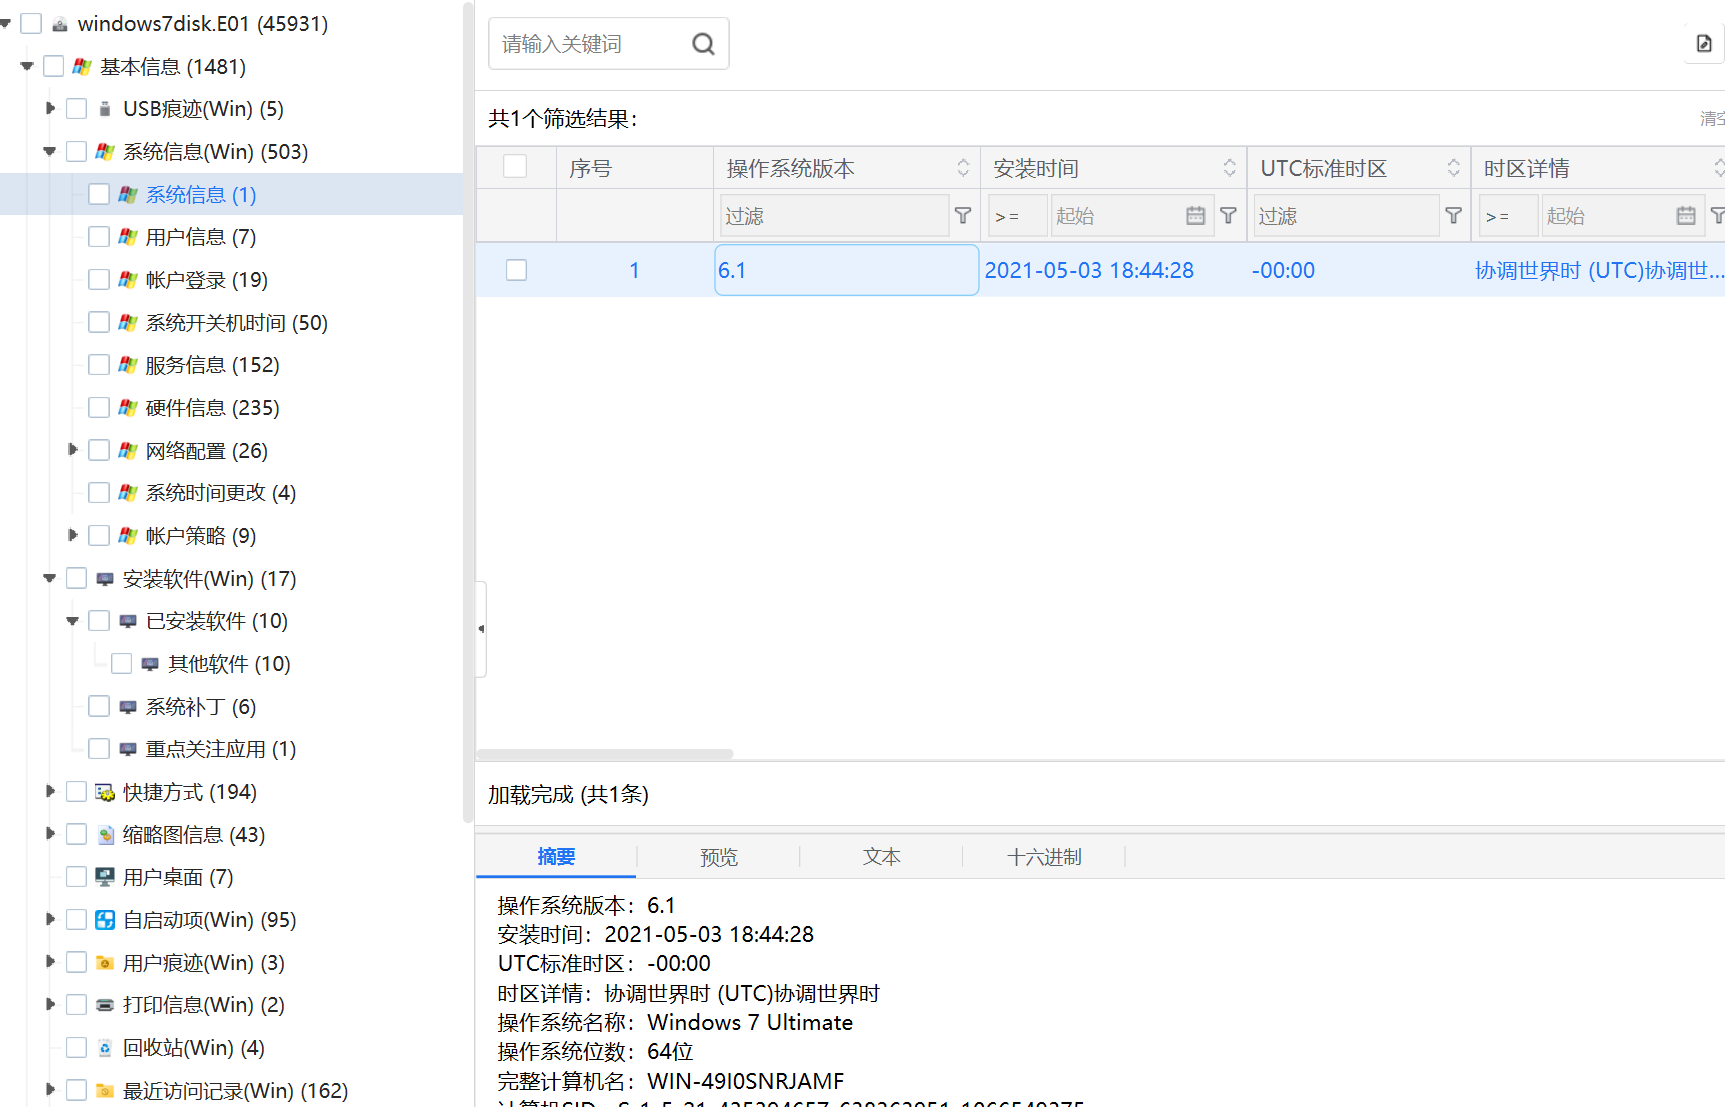Expand the 网络配置 (26) node

[72, 450]
